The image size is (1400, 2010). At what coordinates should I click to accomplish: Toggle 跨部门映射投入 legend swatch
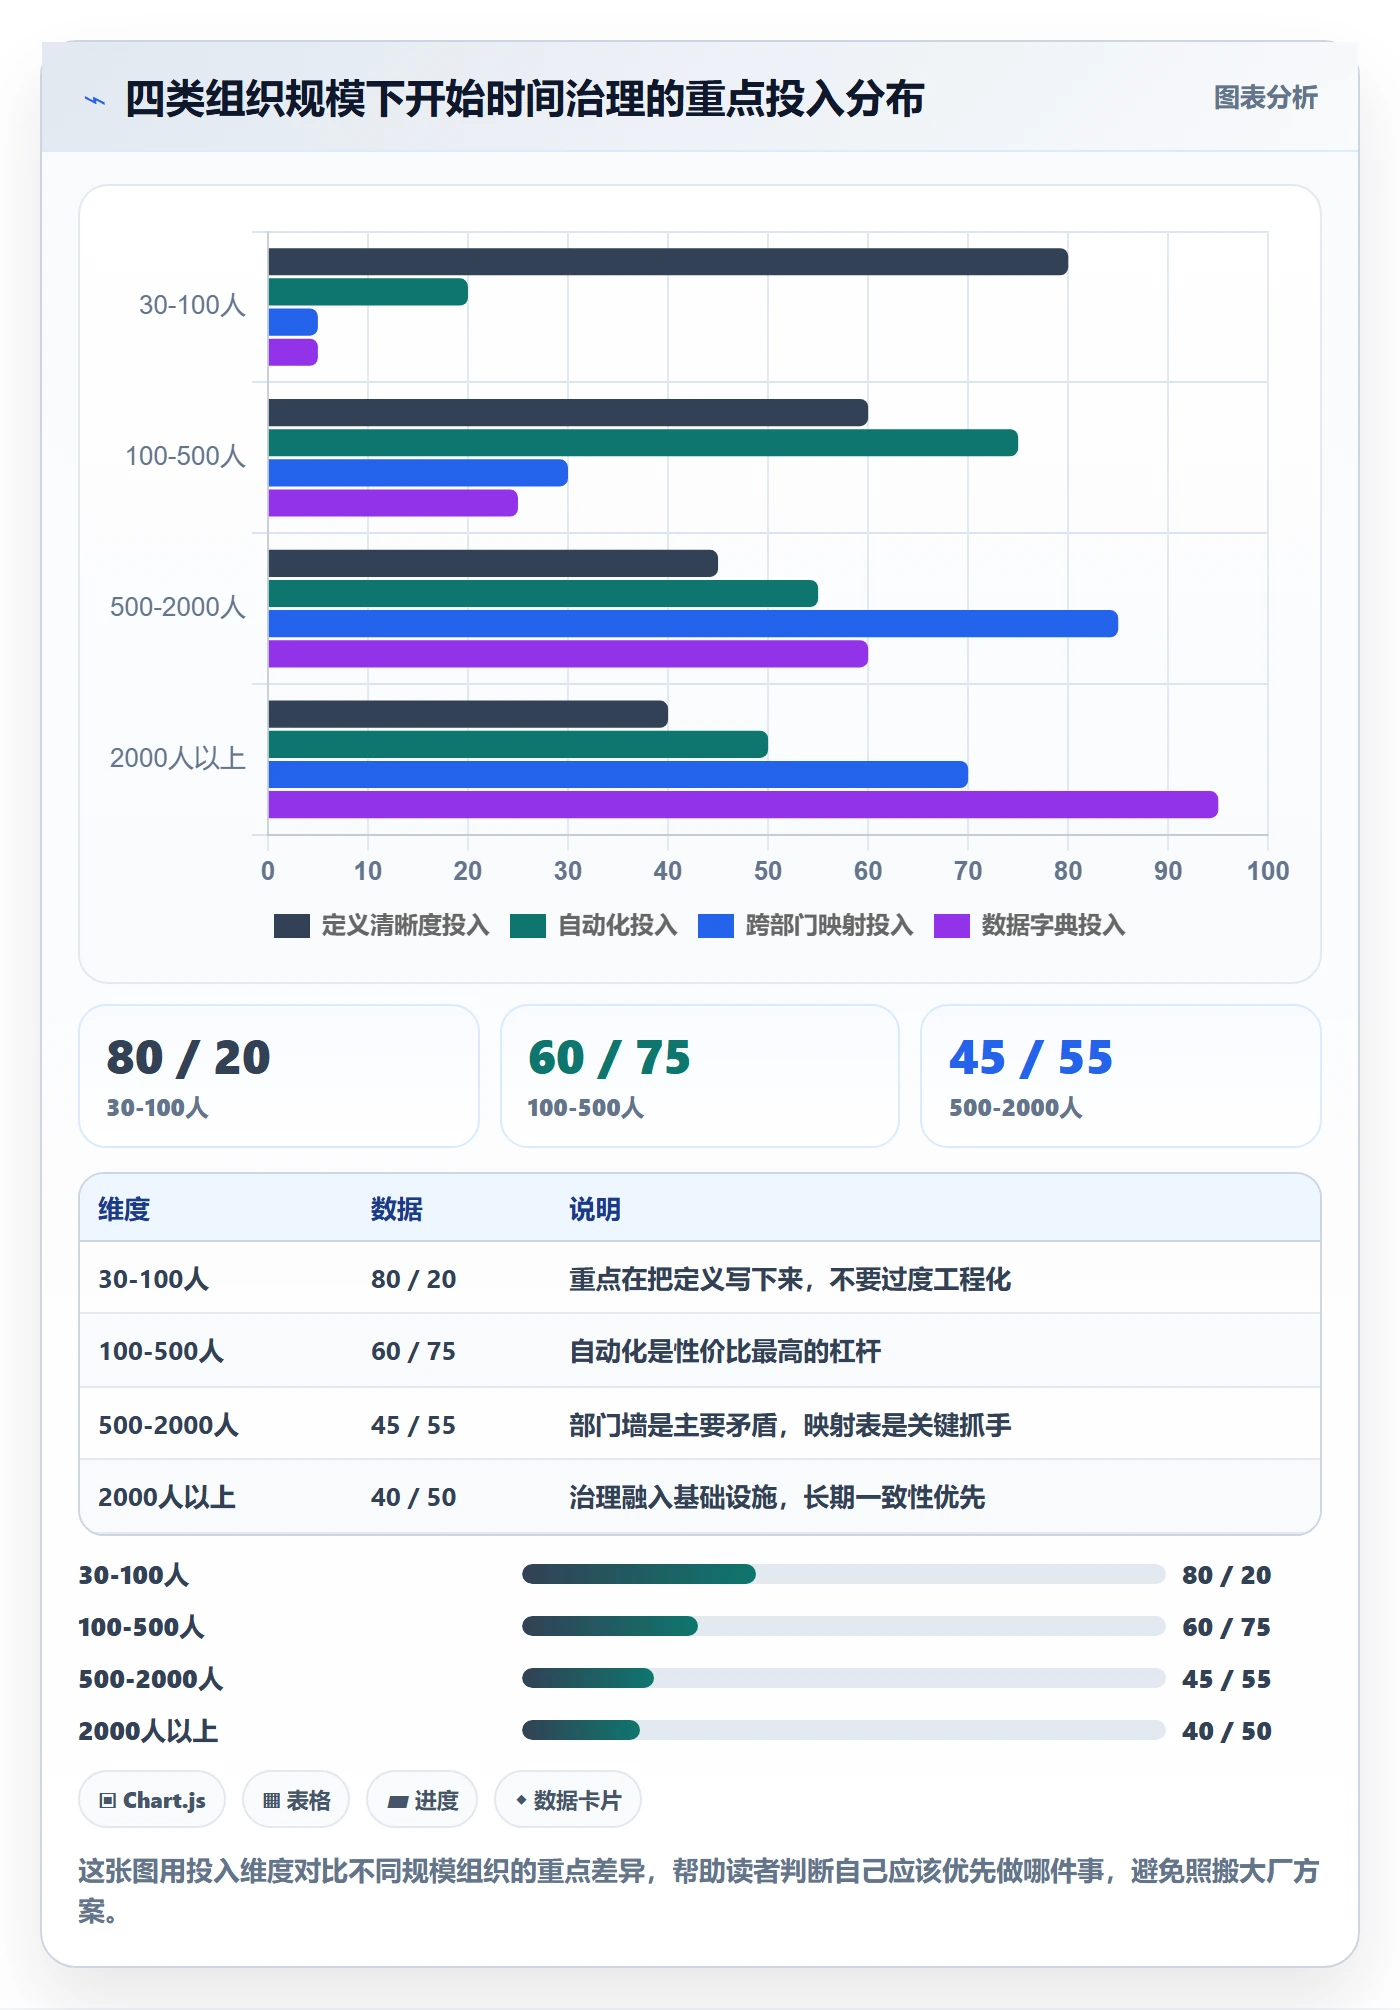coord(715,926)
